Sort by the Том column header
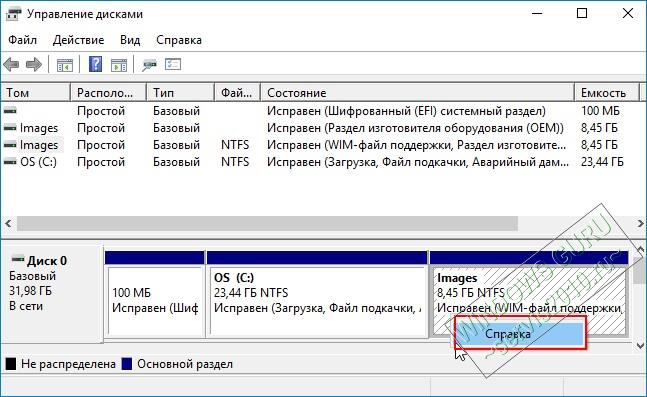Screen dimensions: 647x397 (35, 93)
